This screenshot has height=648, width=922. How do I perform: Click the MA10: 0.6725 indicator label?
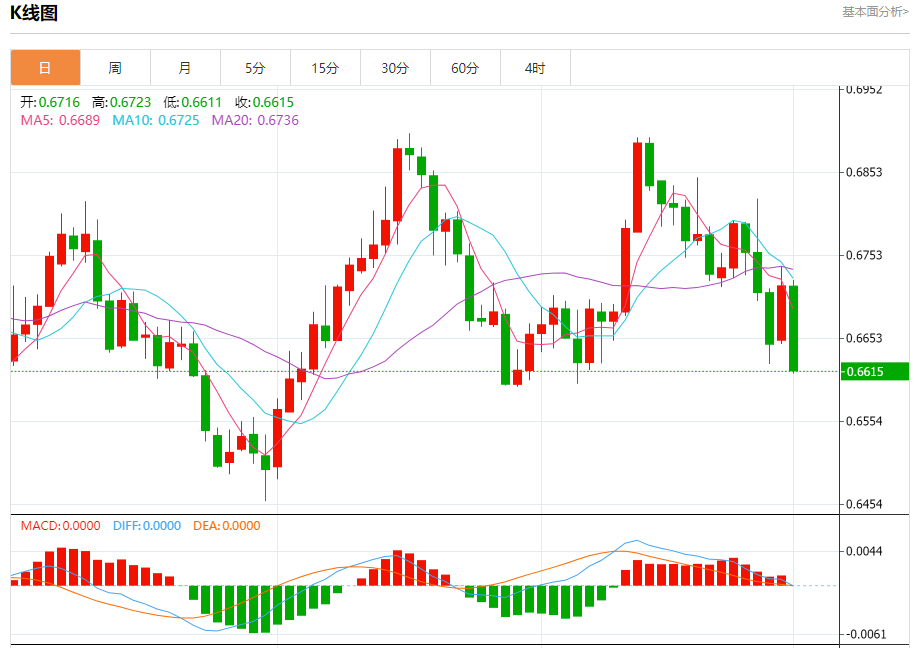156,121
